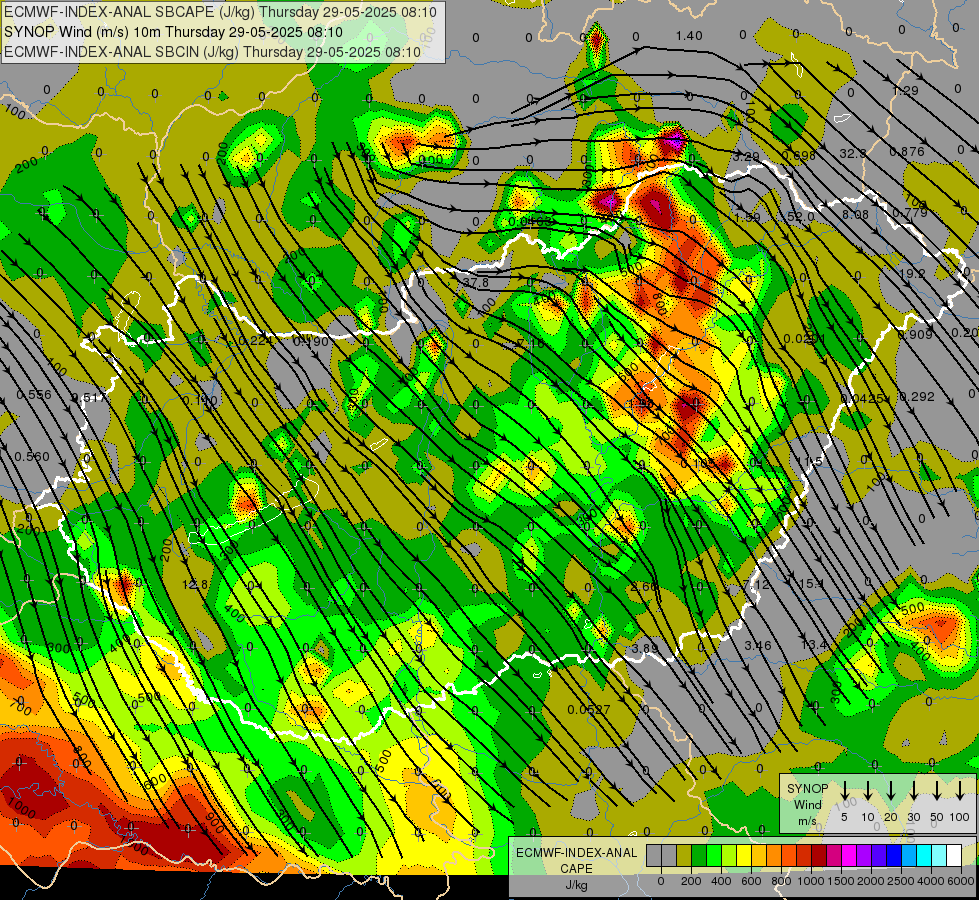Click the map value 0.779

(910, 212)
